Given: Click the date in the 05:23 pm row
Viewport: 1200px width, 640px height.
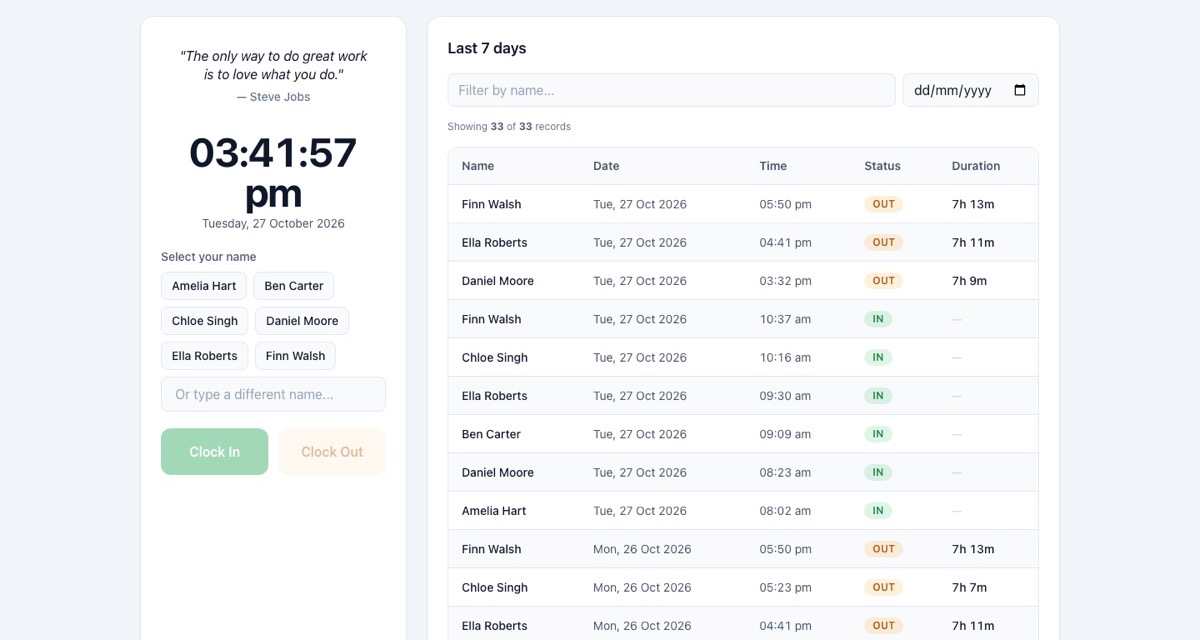Looking at the screenshot, I should point(642,588).
